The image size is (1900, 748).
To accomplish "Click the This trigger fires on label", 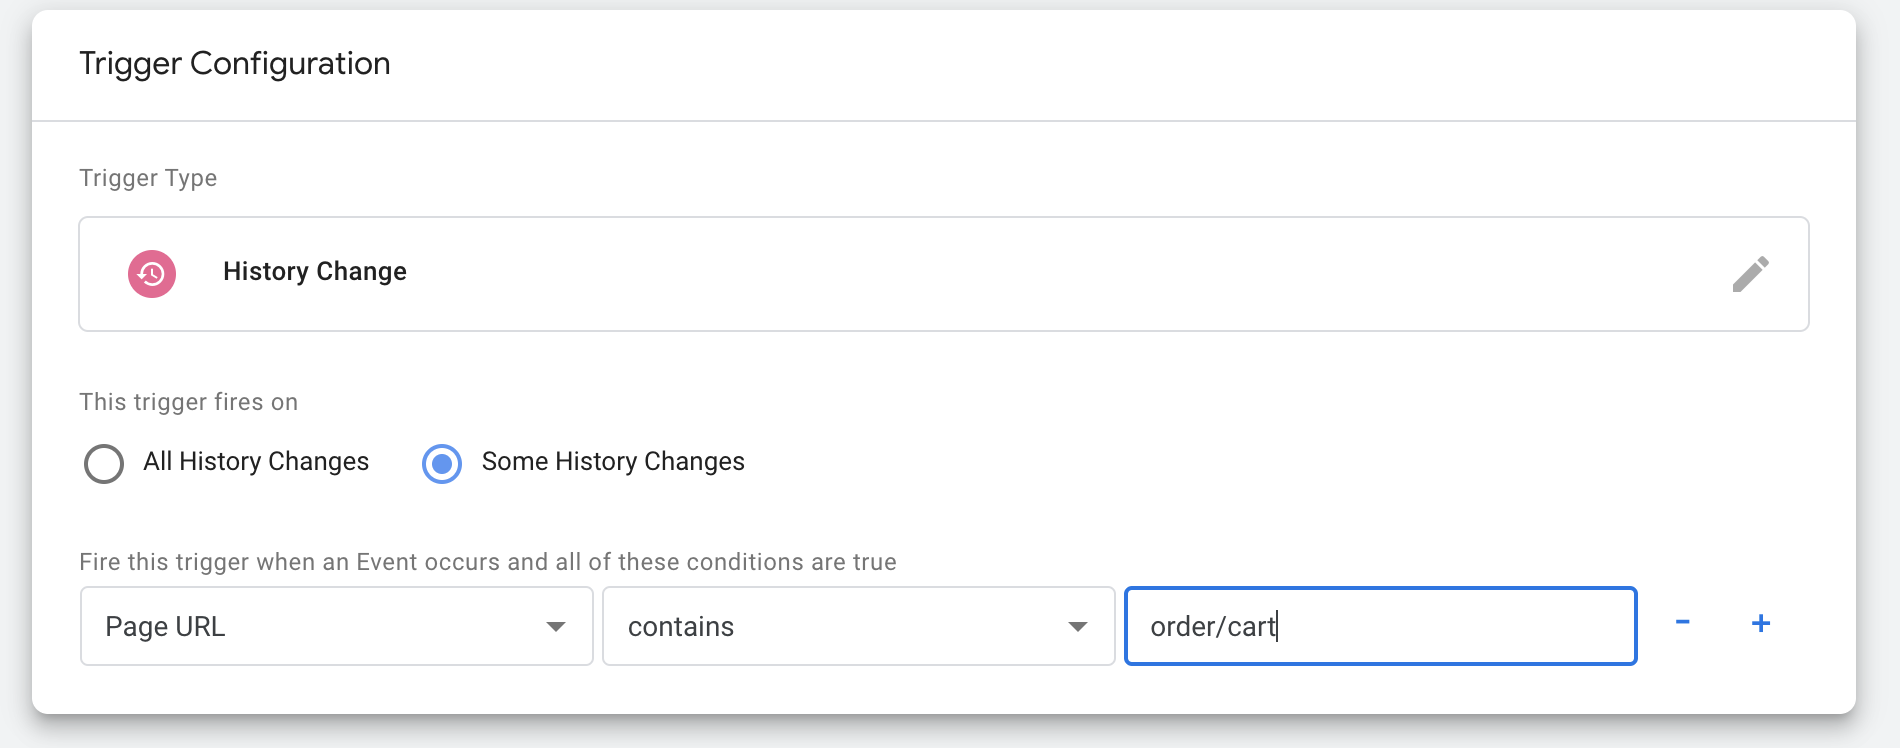I will tap(189, 402).
